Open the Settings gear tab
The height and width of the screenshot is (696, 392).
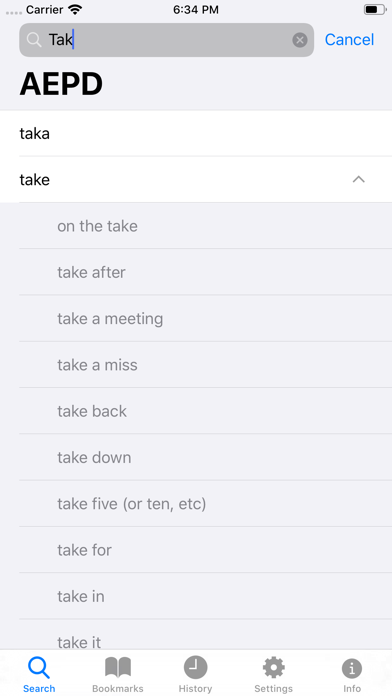pyautogui.click(x=273, y=674)
